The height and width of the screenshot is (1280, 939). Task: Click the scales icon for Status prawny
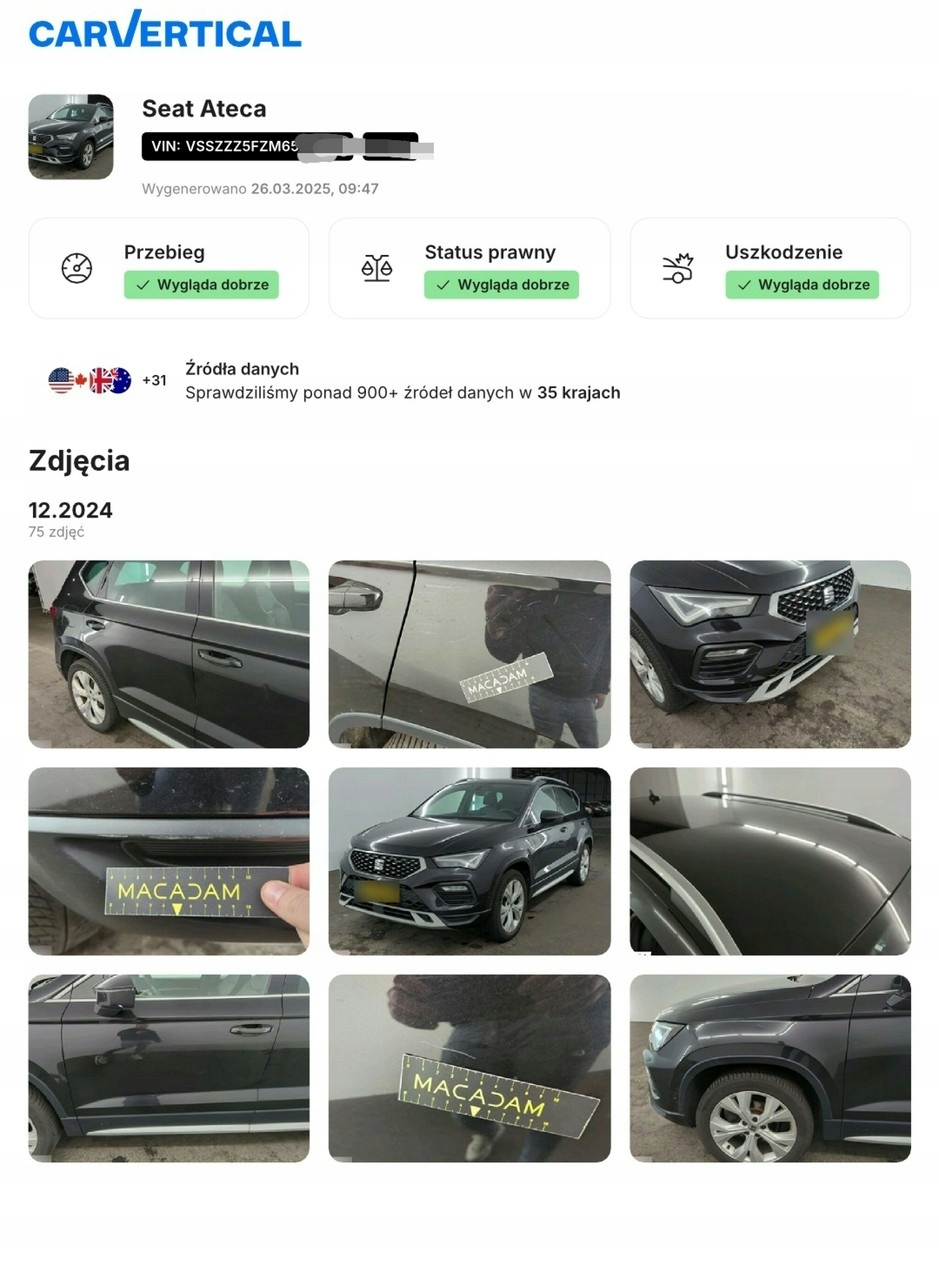coord(377,268)
